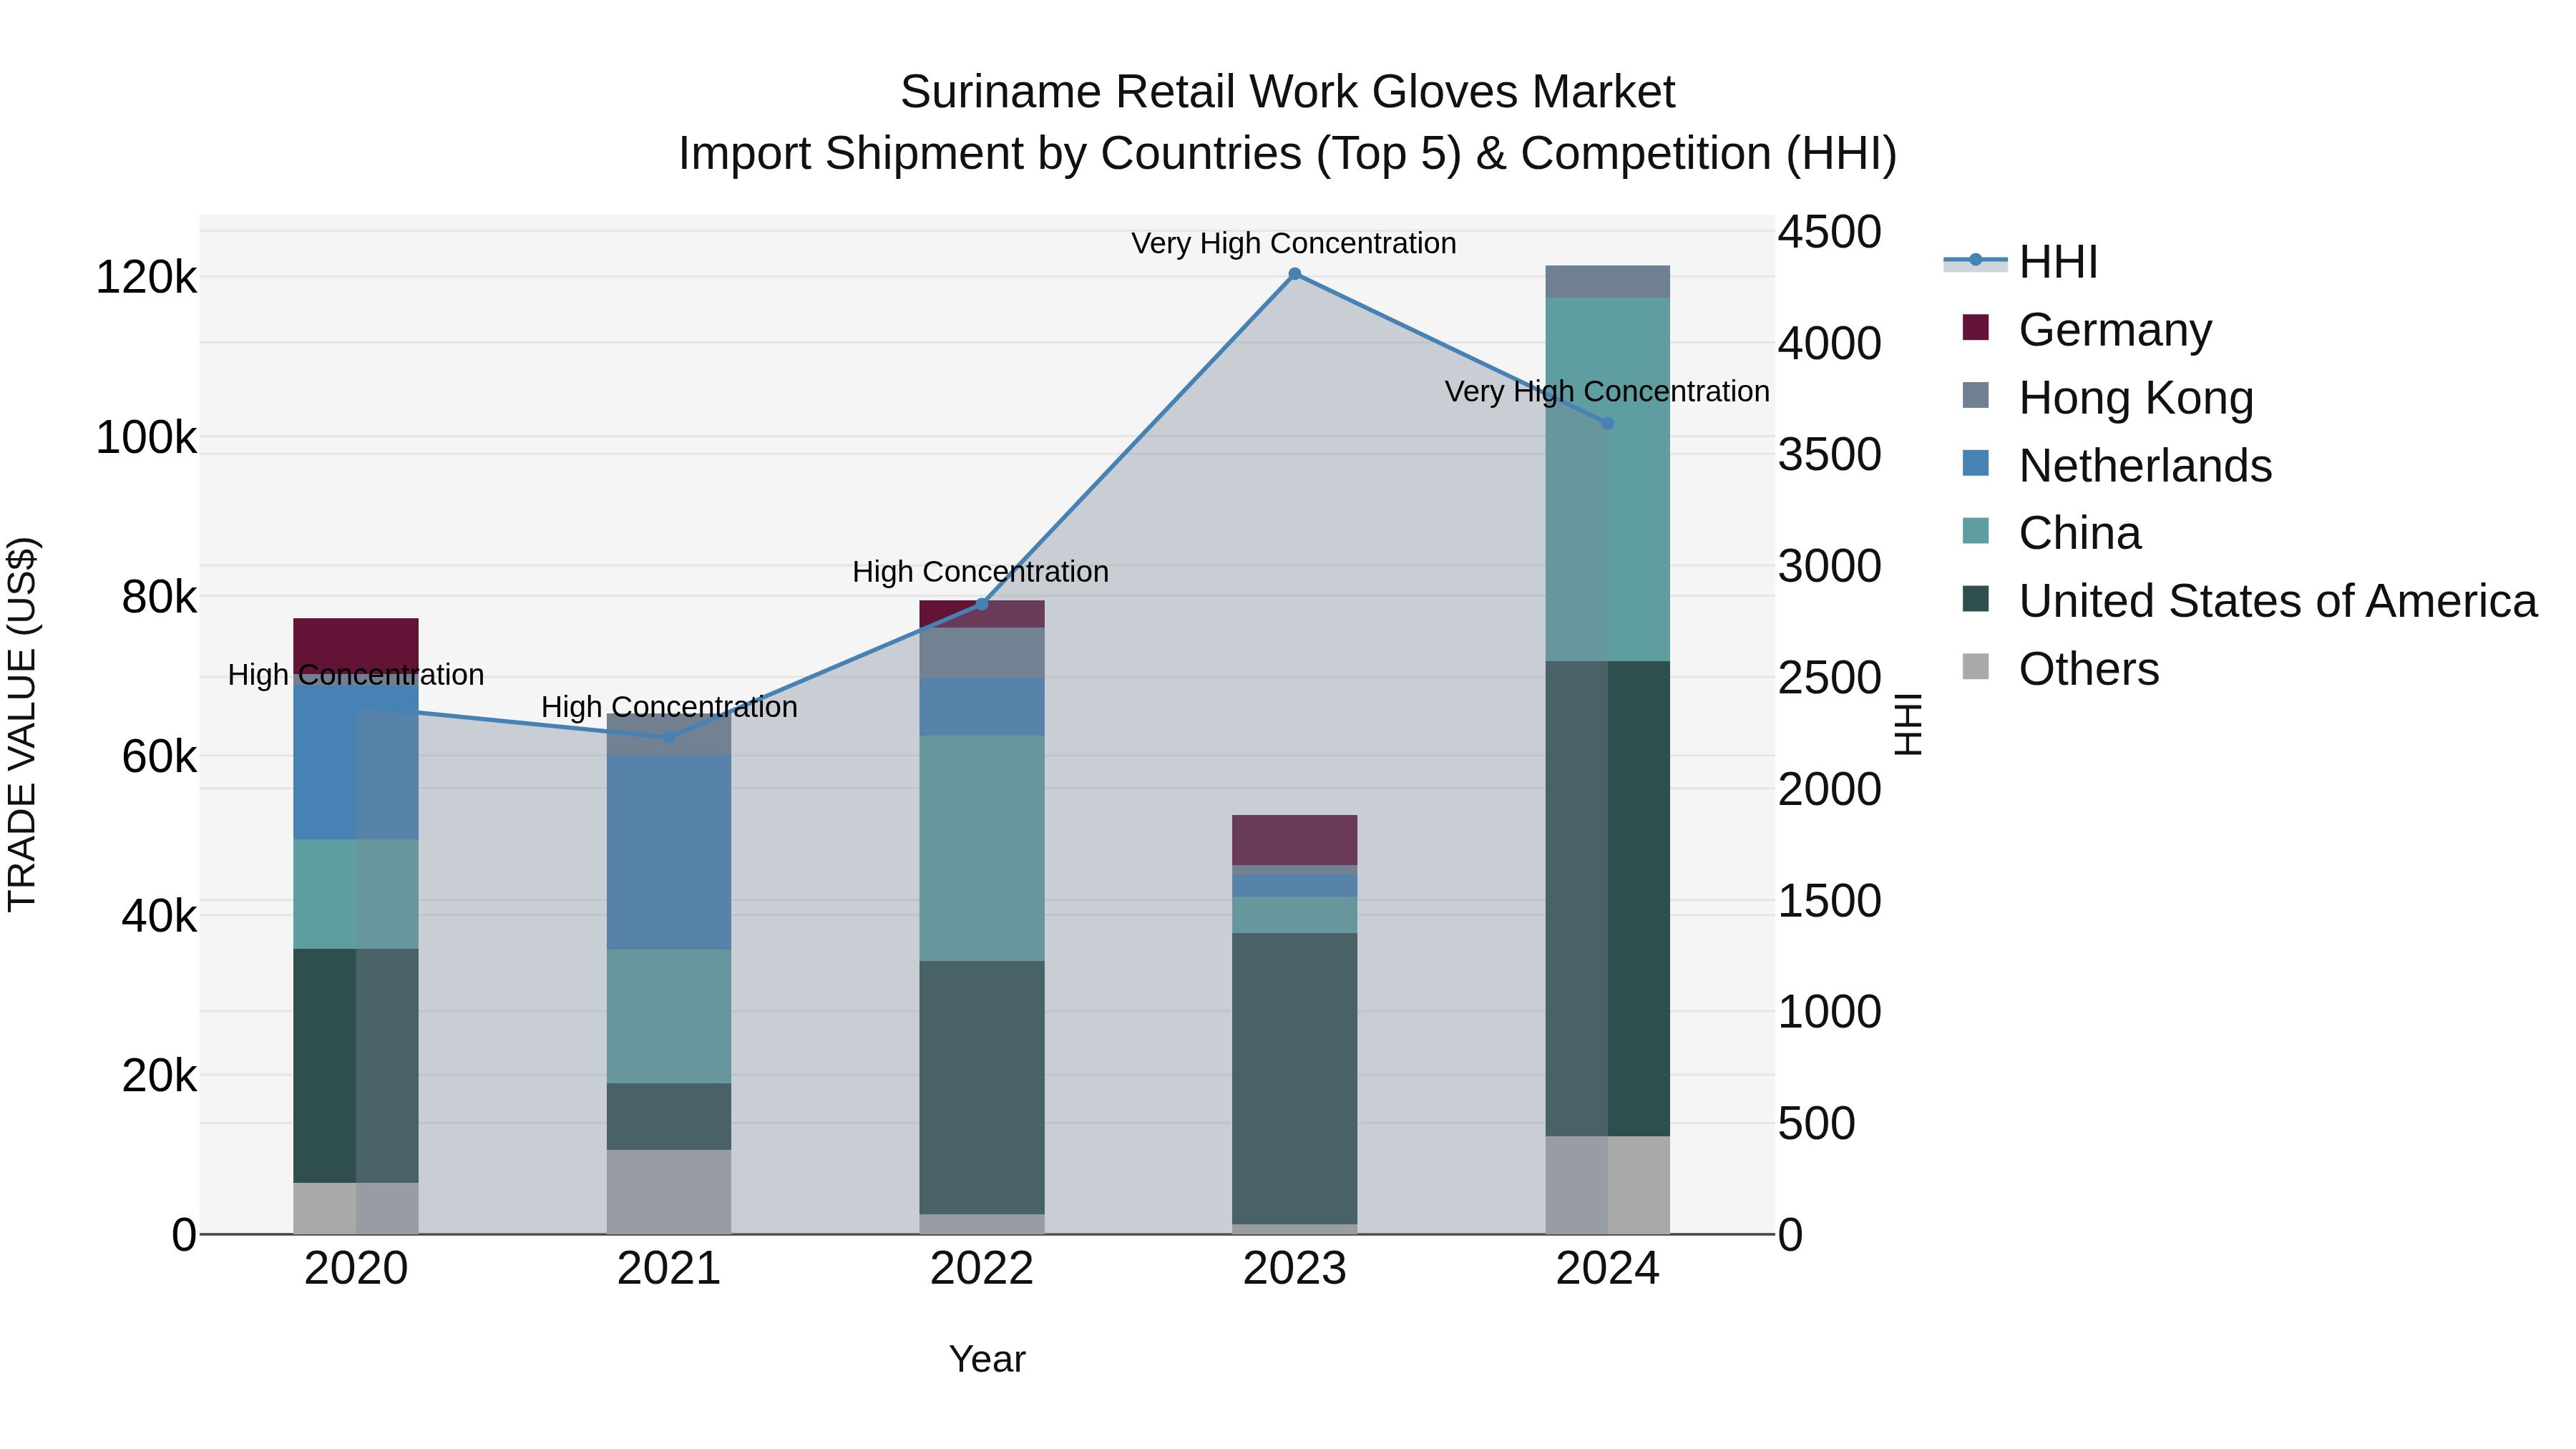Click the HHI data point for 2024
This screenshot has height=1449, width=2576.
click(x=1608, y=423)
